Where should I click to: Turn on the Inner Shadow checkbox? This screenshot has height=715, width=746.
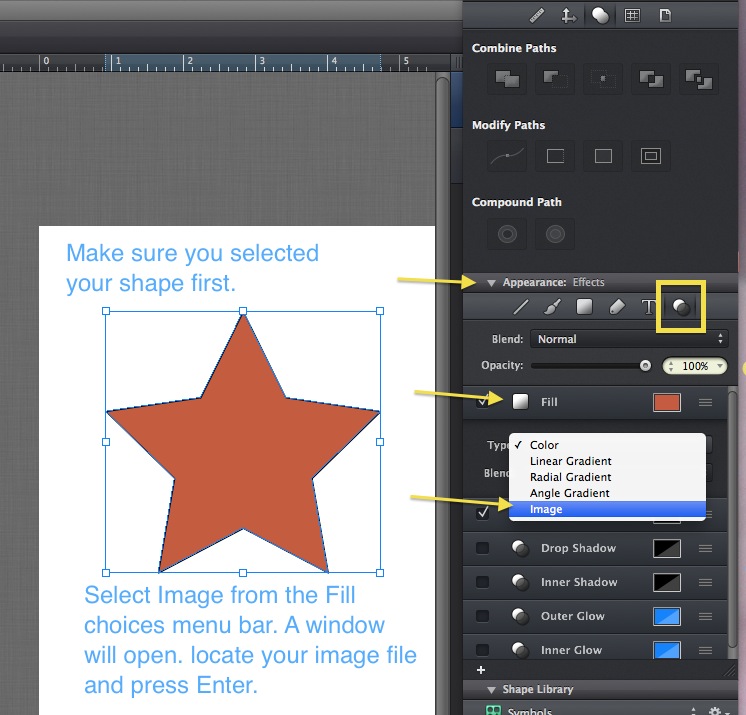pos(483,582)
